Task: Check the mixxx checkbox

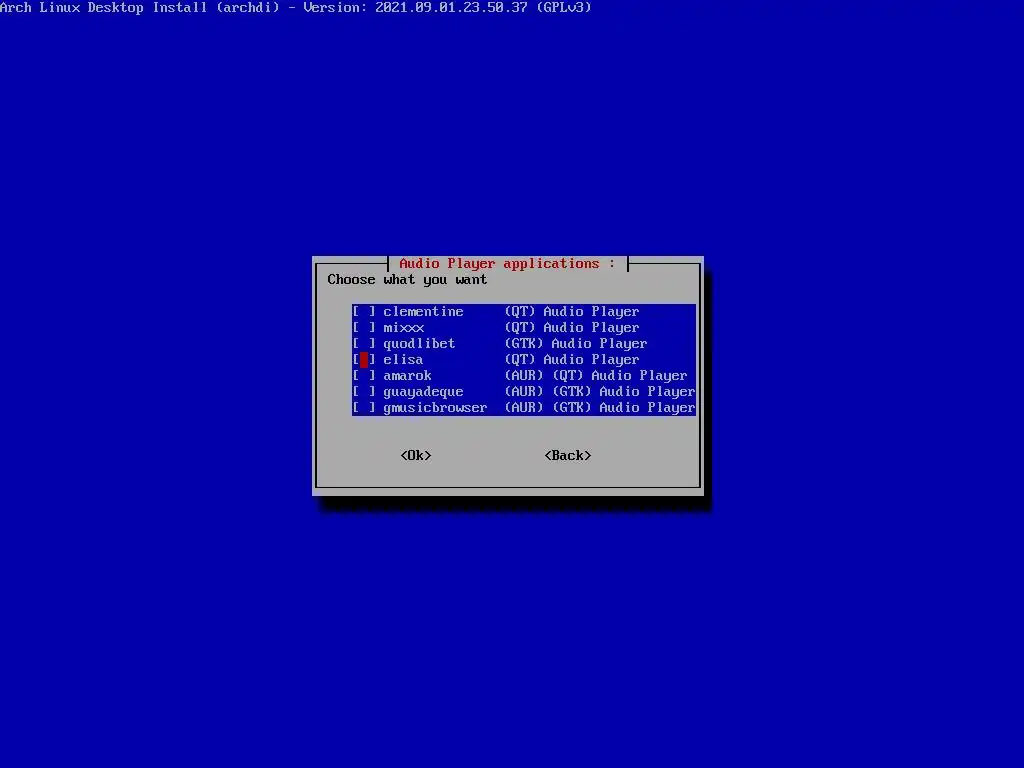Action: (x=364, y=328)
